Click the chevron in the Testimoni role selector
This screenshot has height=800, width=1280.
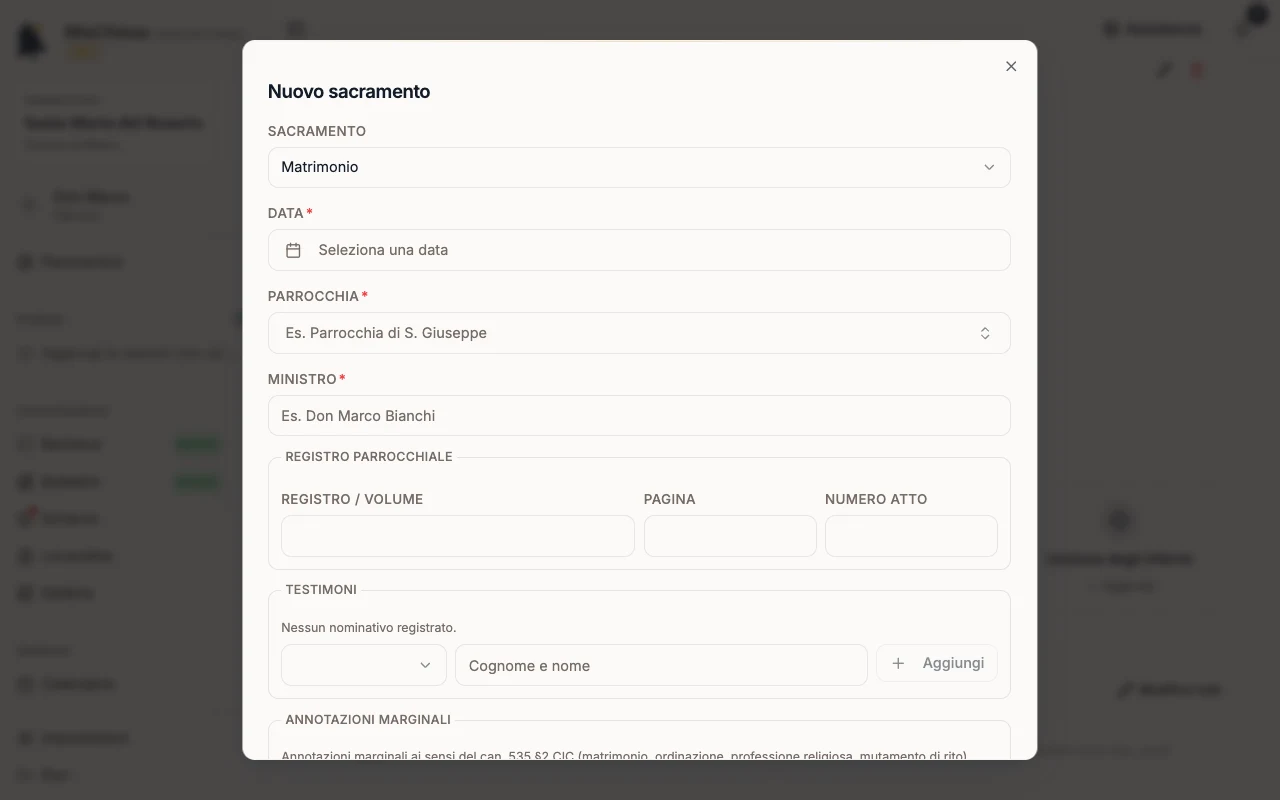coord(425,665)
